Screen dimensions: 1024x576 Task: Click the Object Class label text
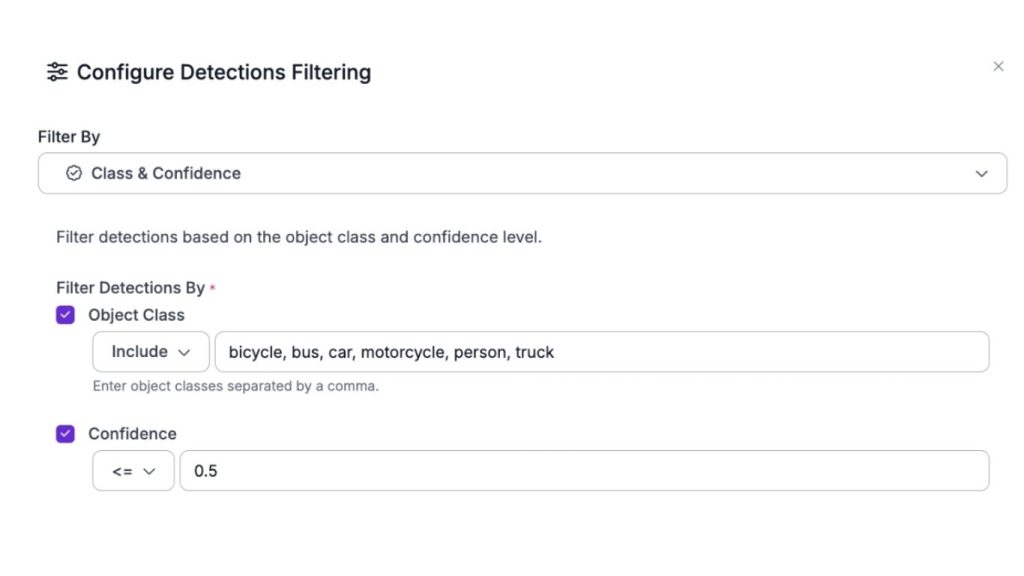pyautogui.click(x=136, y=315)
